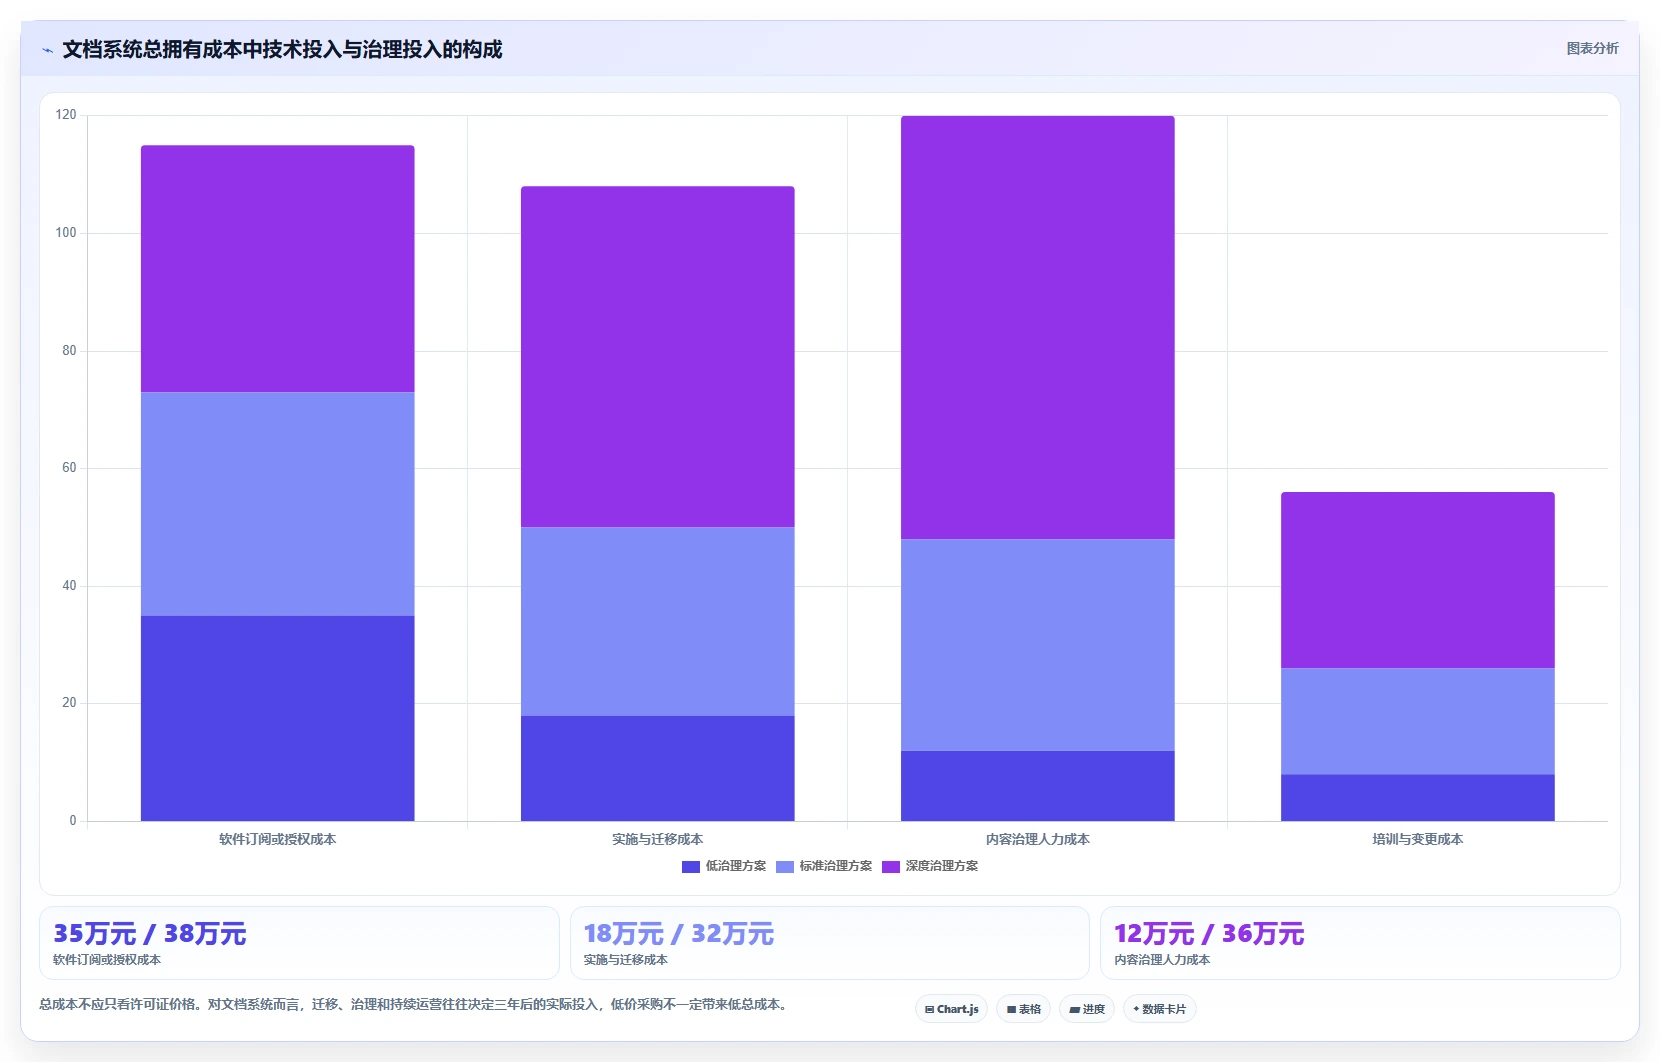Click the purple segment of 内容治理人力成本 bar

1037,328
